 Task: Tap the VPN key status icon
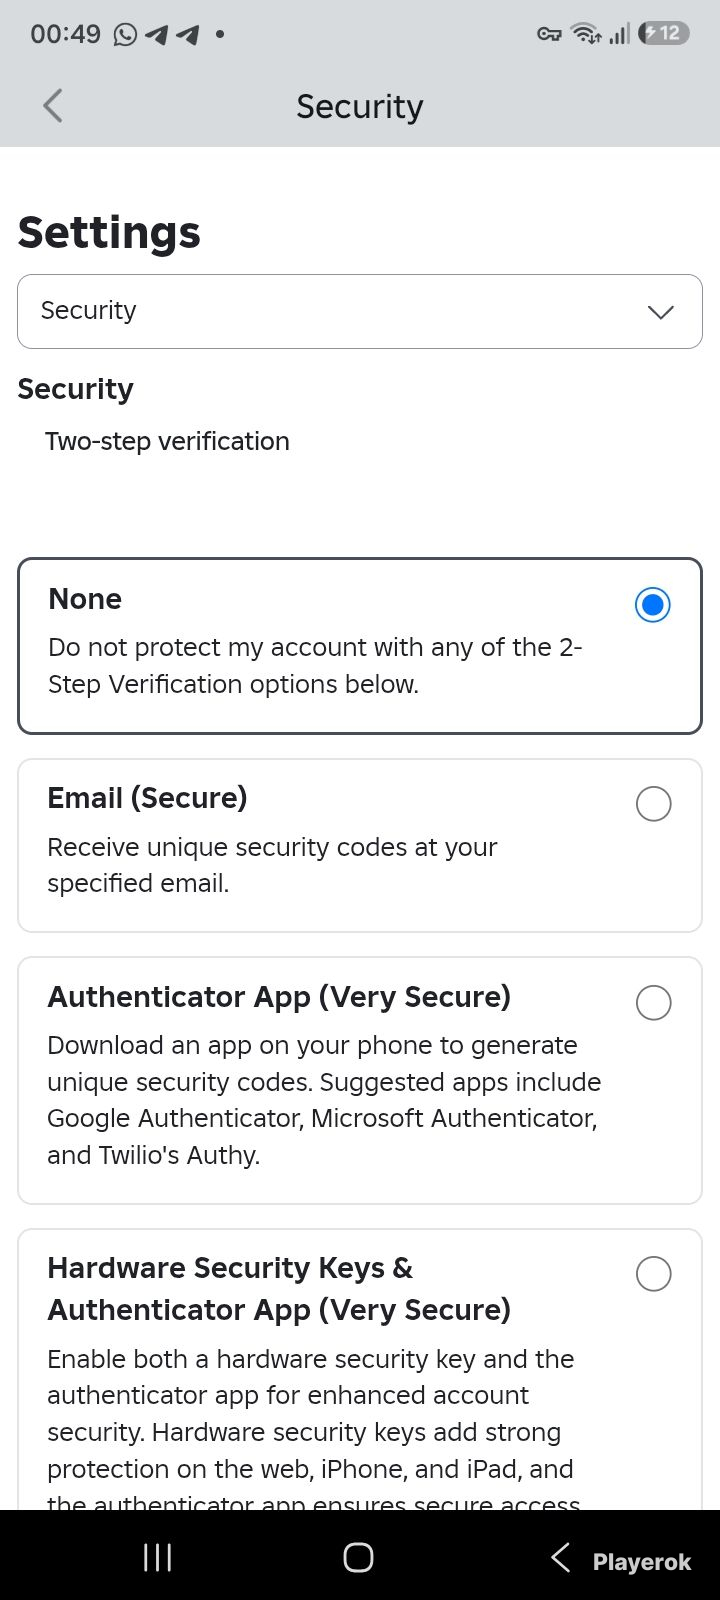[549, 35]
